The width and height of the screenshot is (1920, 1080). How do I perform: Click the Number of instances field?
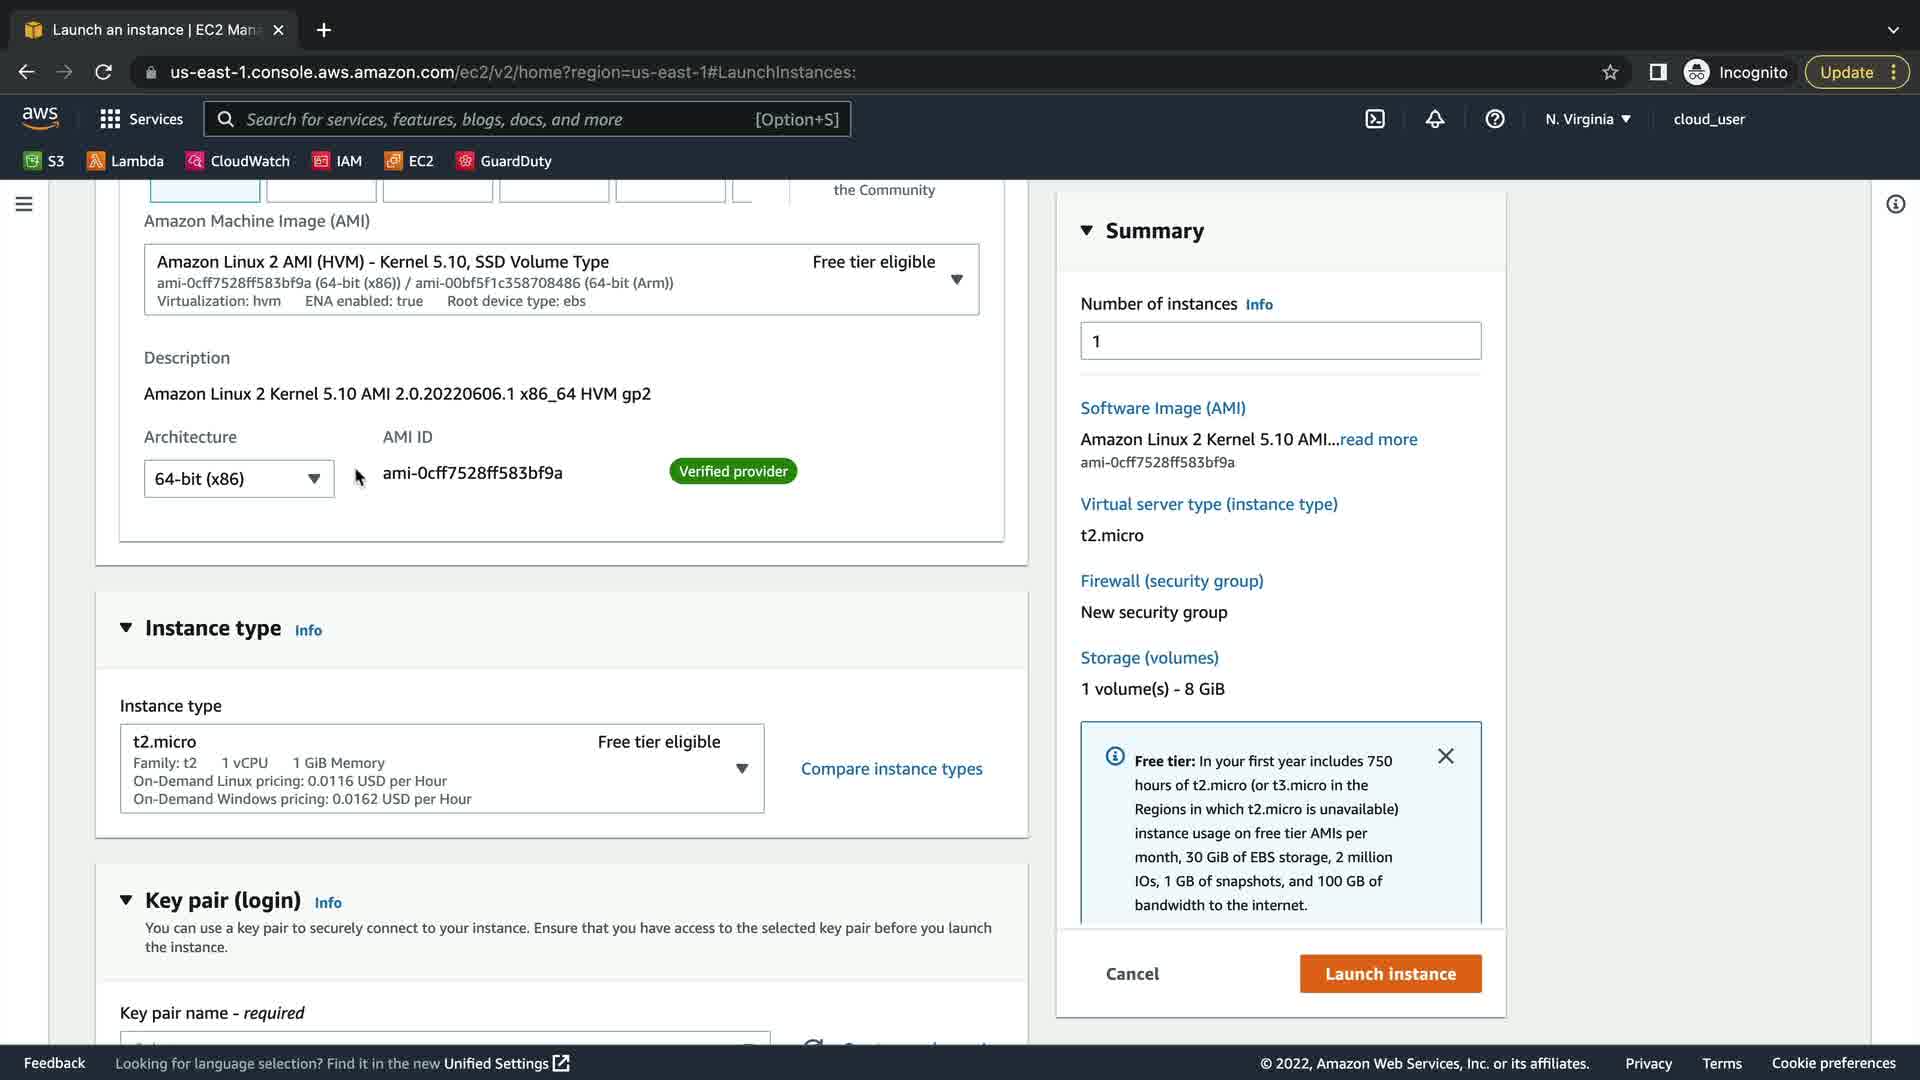coord(1280,341)
